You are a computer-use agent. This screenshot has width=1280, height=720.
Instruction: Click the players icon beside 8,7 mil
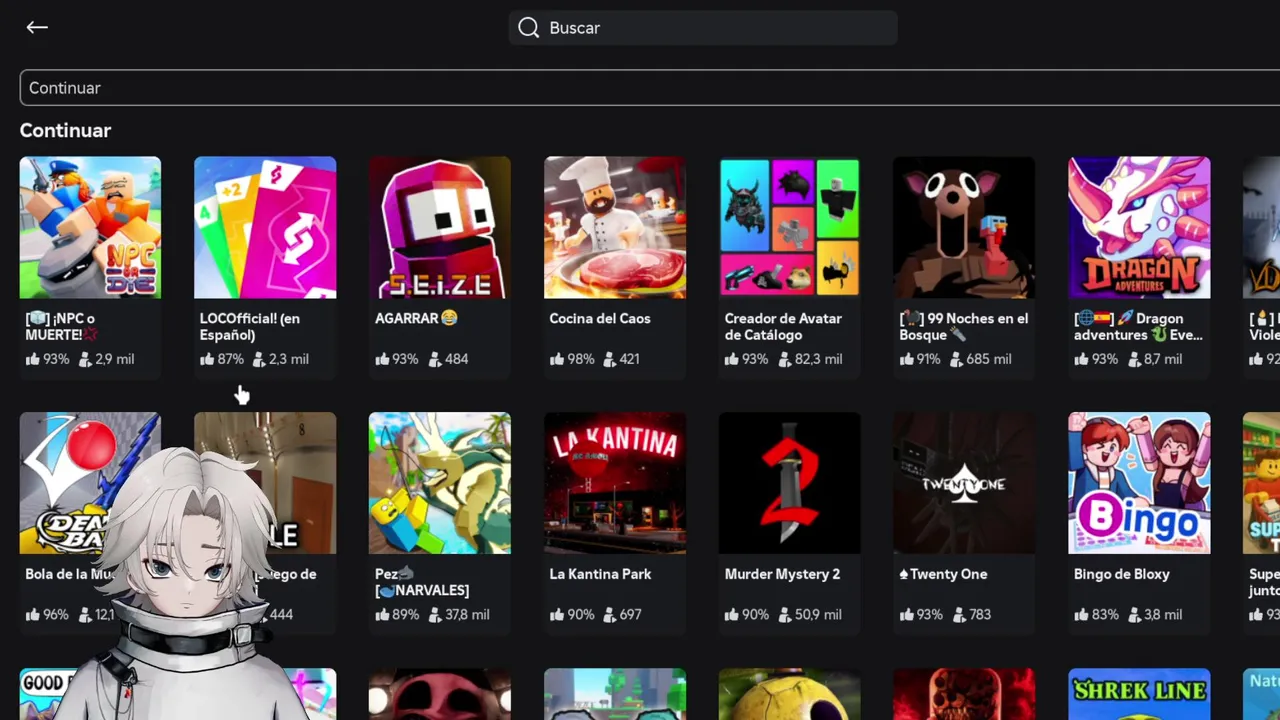point(1133,359)
